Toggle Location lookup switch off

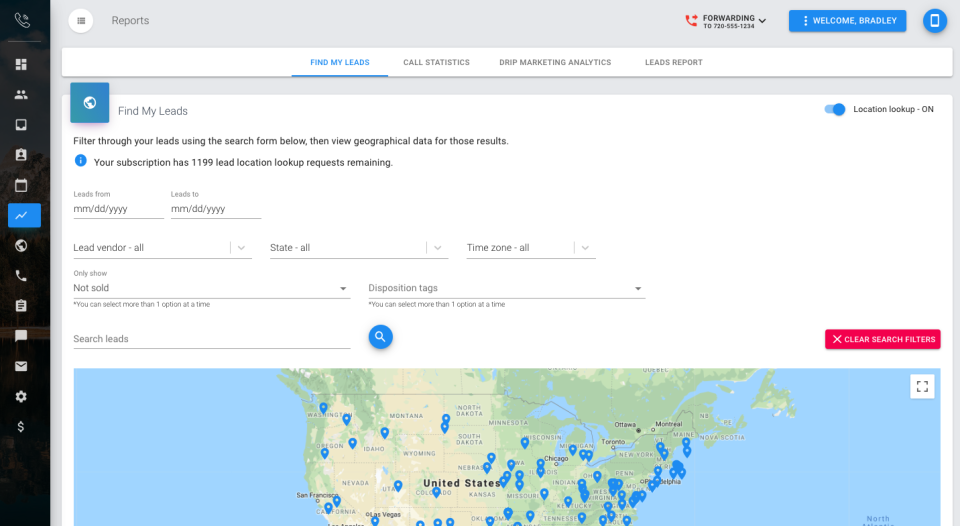pos(834,110)
